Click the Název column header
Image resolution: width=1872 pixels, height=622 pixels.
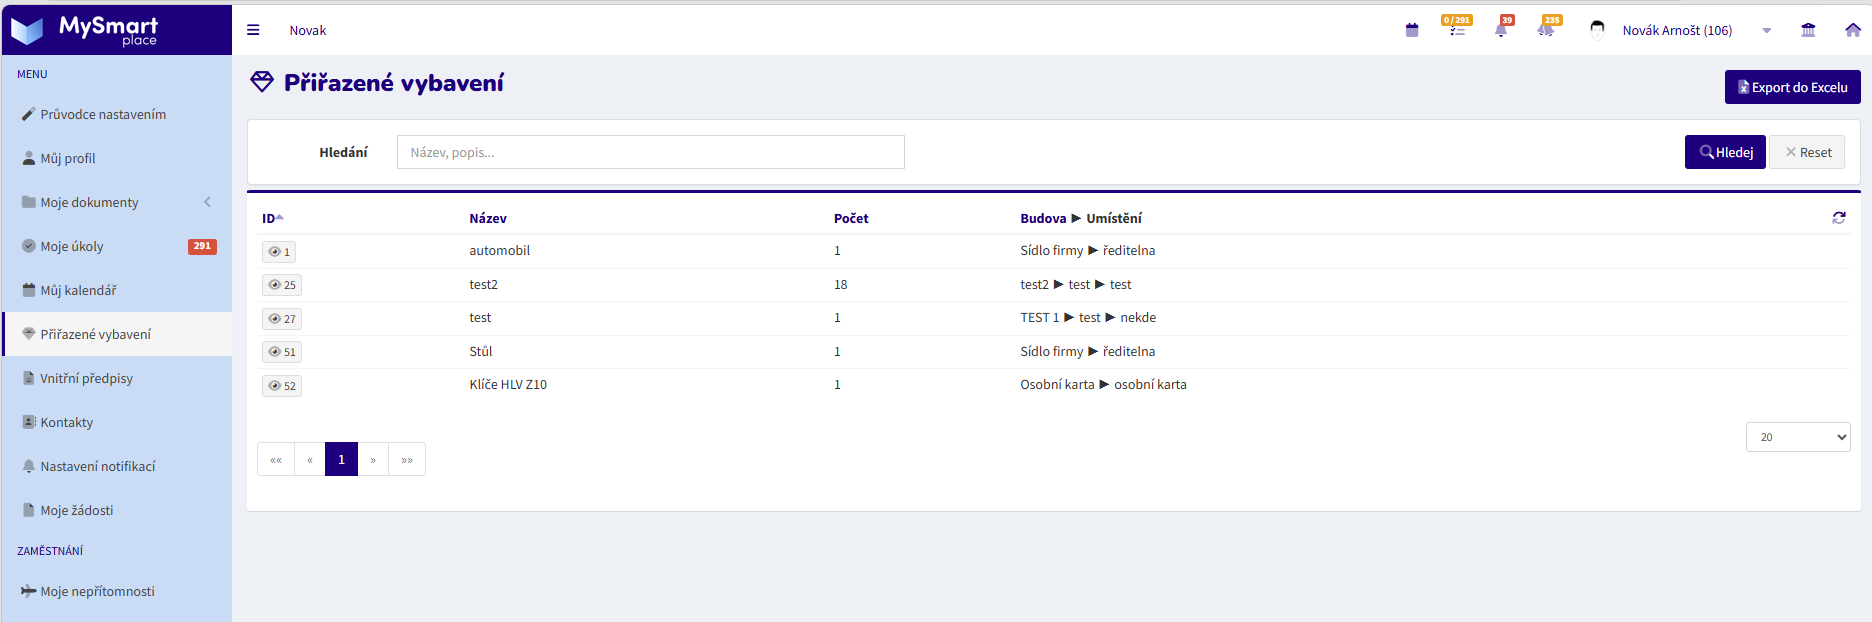pyautogui.click(x=488, y=218)
